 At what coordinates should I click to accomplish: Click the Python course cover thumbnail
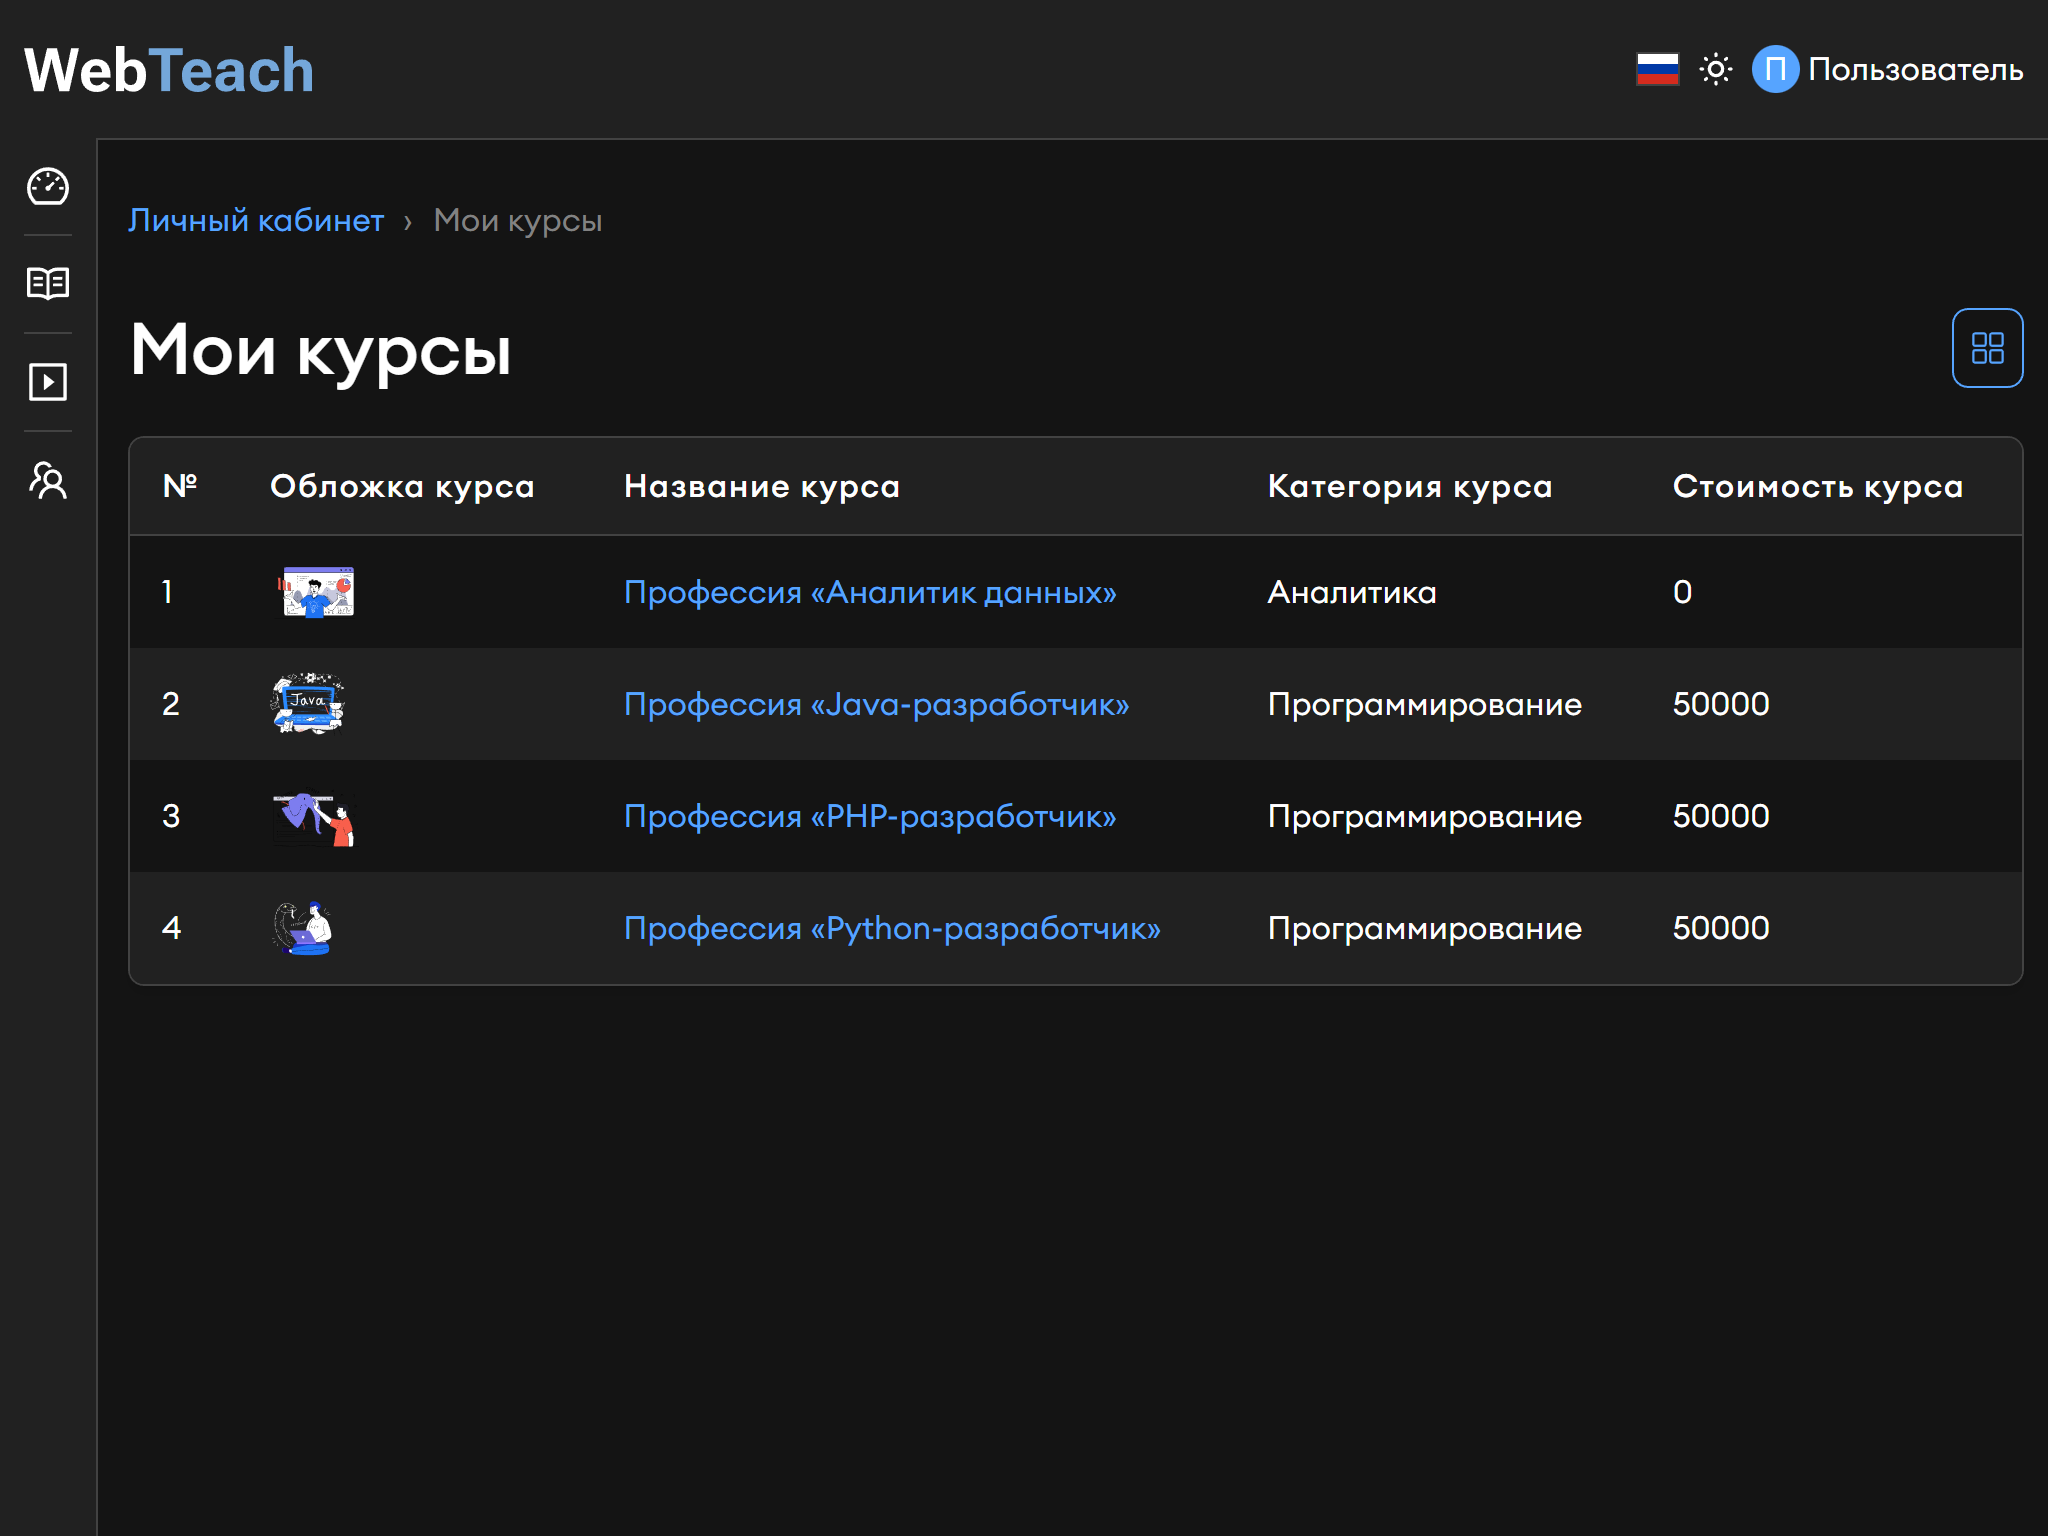tap(302, 928)
